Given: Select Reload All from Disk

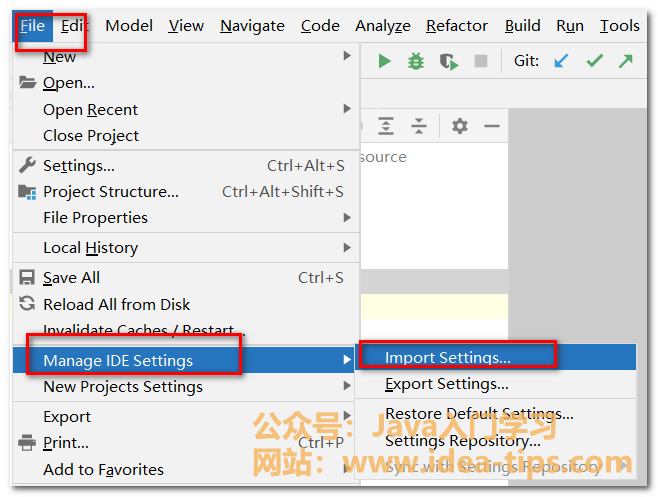Looking at the screenshot, I should pos(116,304).
